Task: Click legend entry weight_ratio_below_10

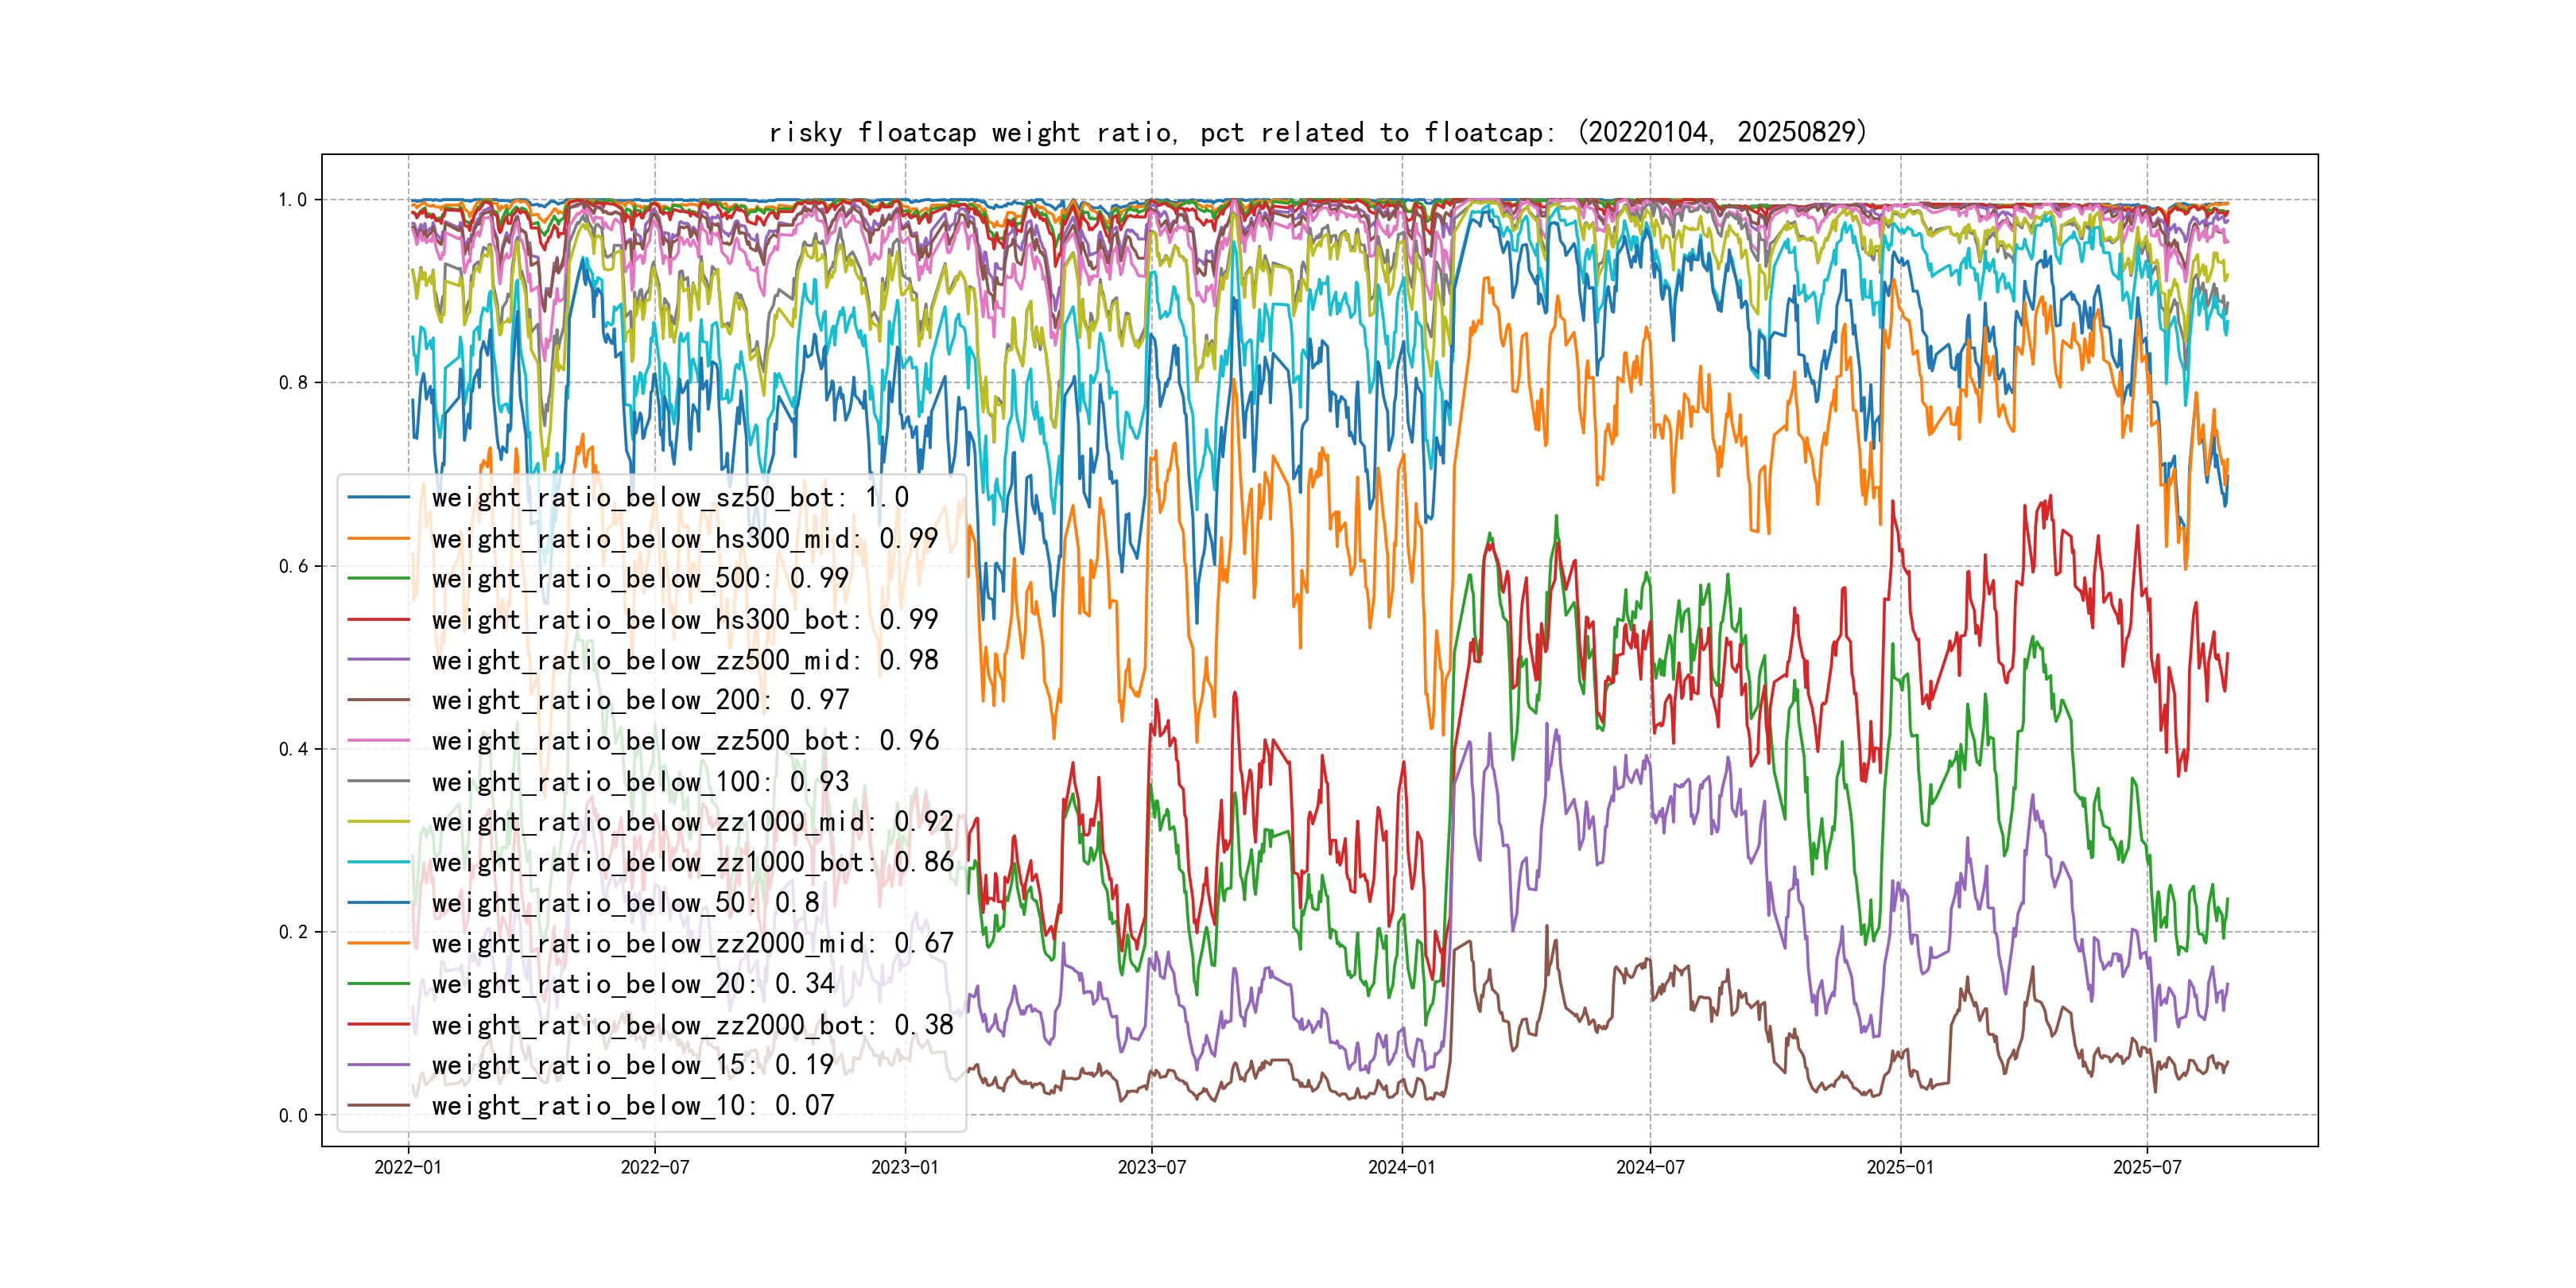Action: point(632,1105)
